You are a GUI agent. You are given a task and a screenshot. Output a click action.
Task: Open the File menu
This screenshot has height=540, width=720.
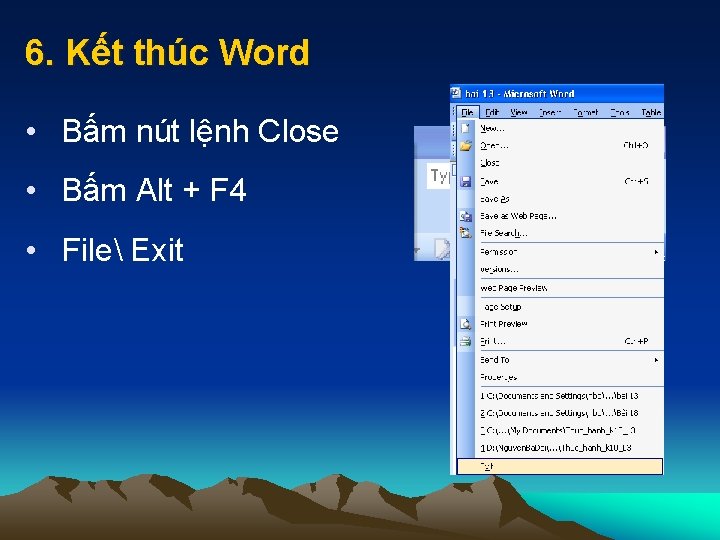coord(467,112)
